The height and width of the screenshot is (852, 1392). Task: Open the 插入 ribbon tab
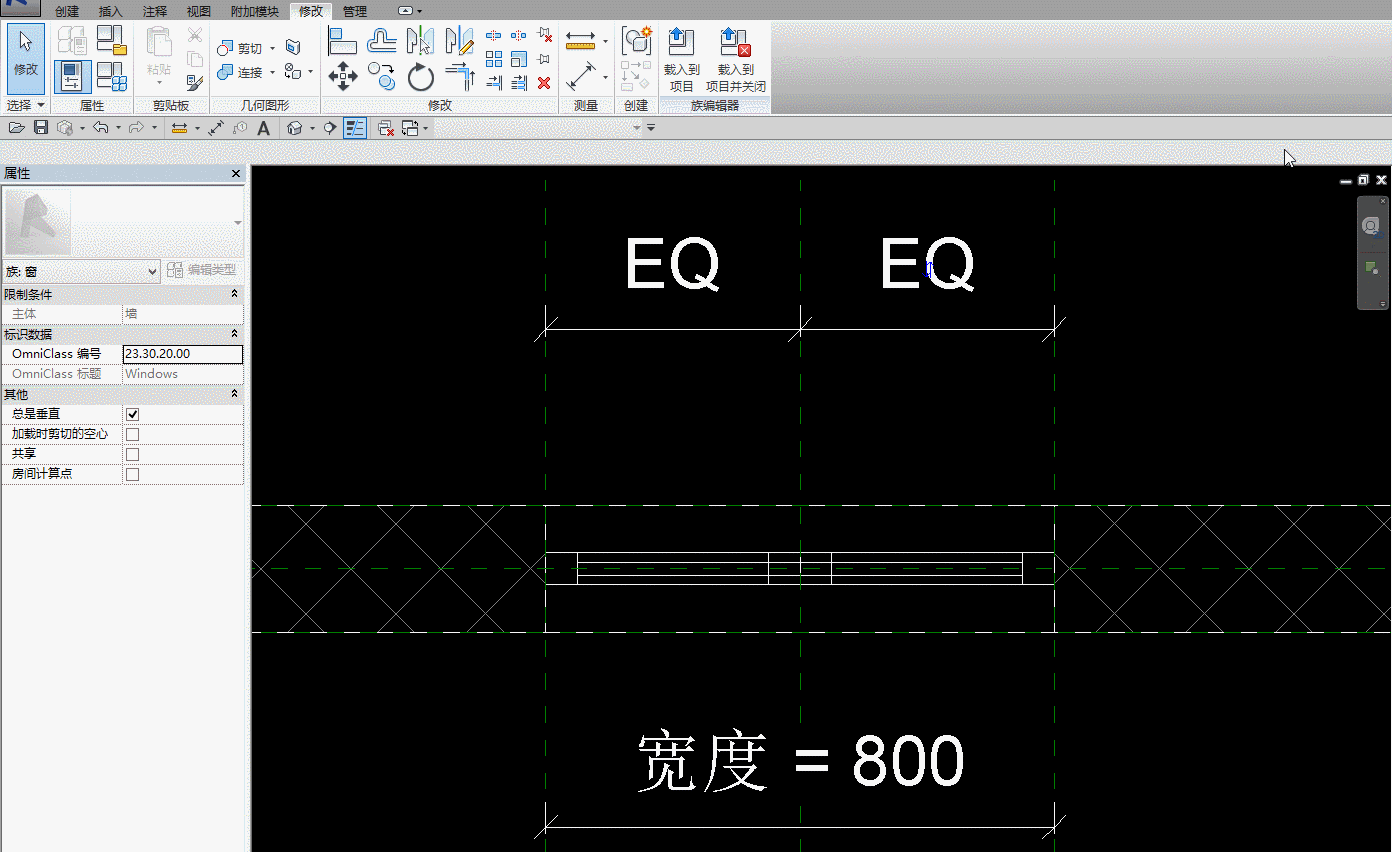(111, 11)
